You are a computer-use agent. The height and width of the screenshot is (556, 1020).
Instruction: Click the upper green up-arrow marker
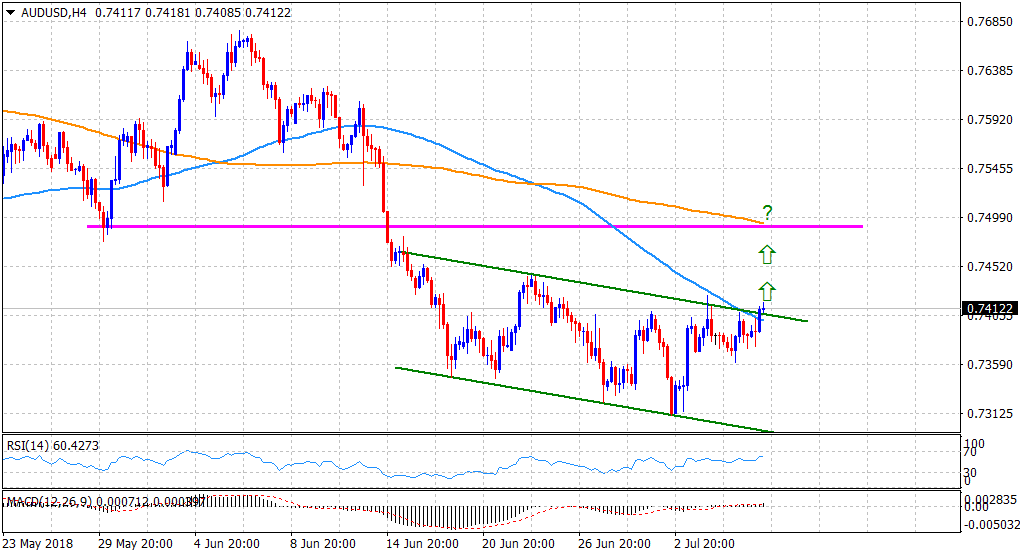pos(767,253)
